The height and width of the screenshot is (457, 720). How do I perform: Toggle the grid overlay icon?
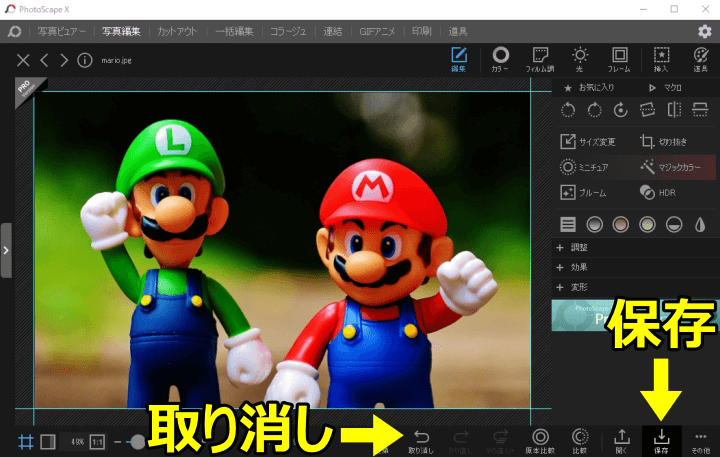click(x=26, y=442)
